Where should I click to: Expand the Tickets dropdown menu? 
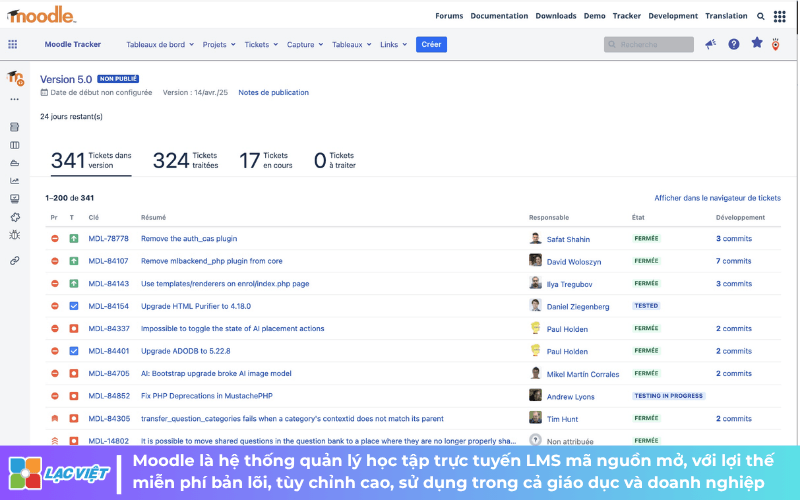point(261,44)
